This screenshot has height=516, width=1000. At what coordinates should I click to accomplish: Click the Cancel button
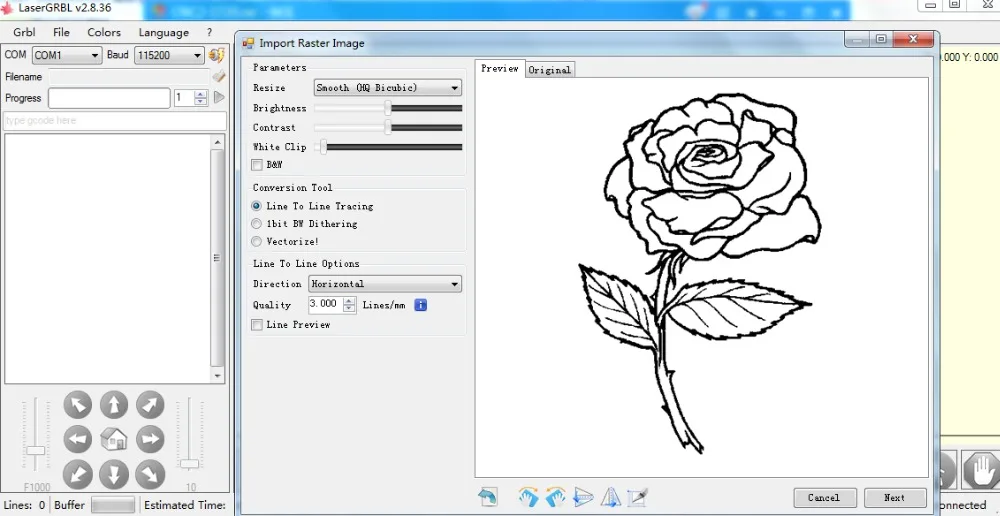[824, 498]
